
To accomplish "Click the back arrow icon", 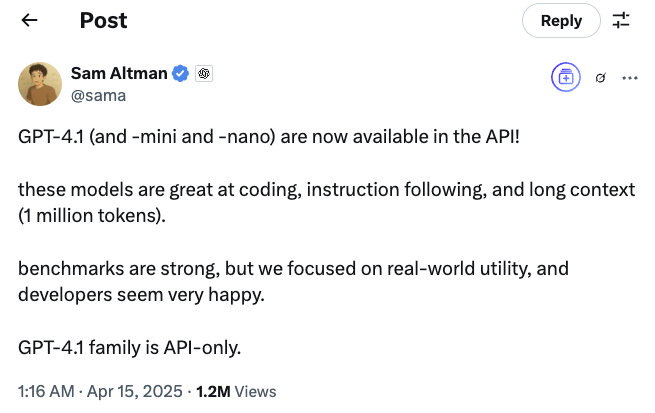I will click(x=29, y=20).
